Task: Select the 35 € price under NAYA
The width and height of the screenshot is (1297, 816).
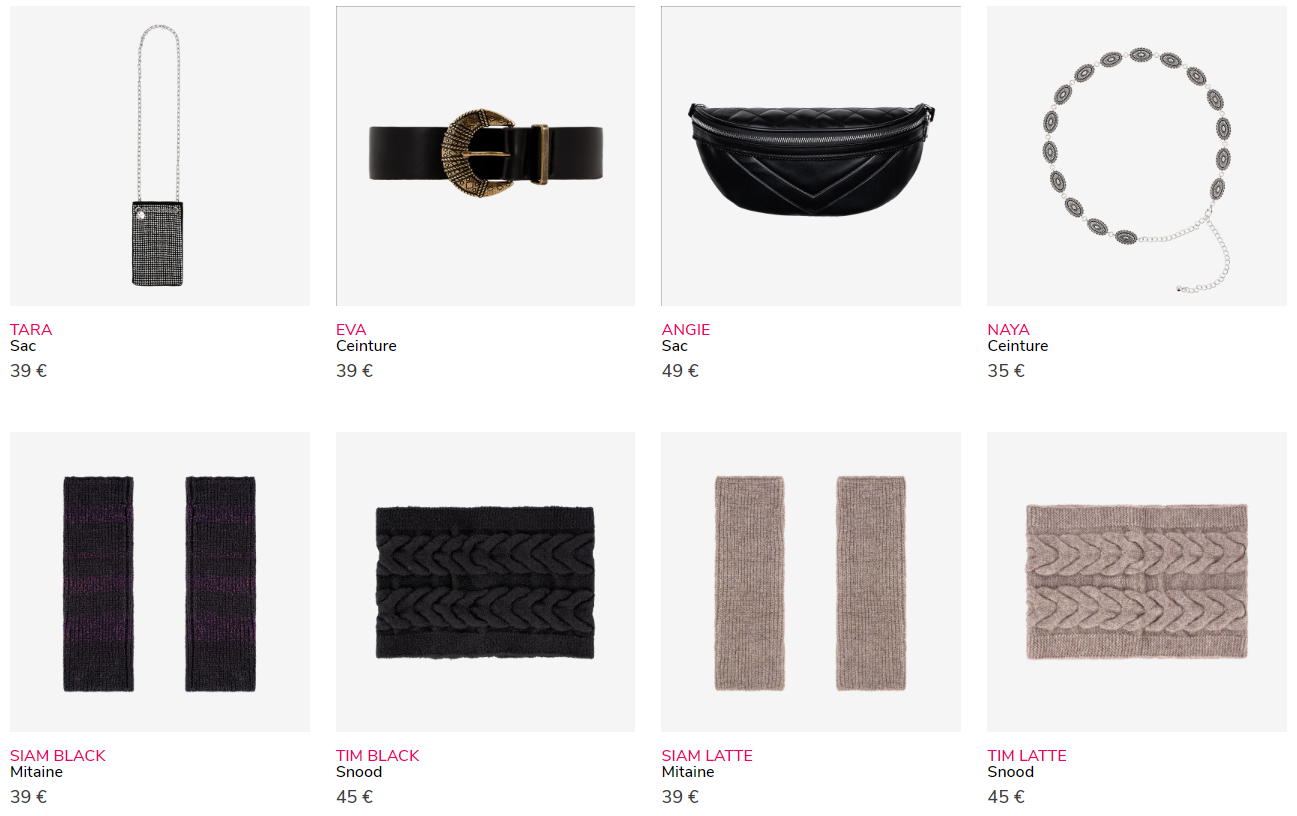Action: point(1006,371)
